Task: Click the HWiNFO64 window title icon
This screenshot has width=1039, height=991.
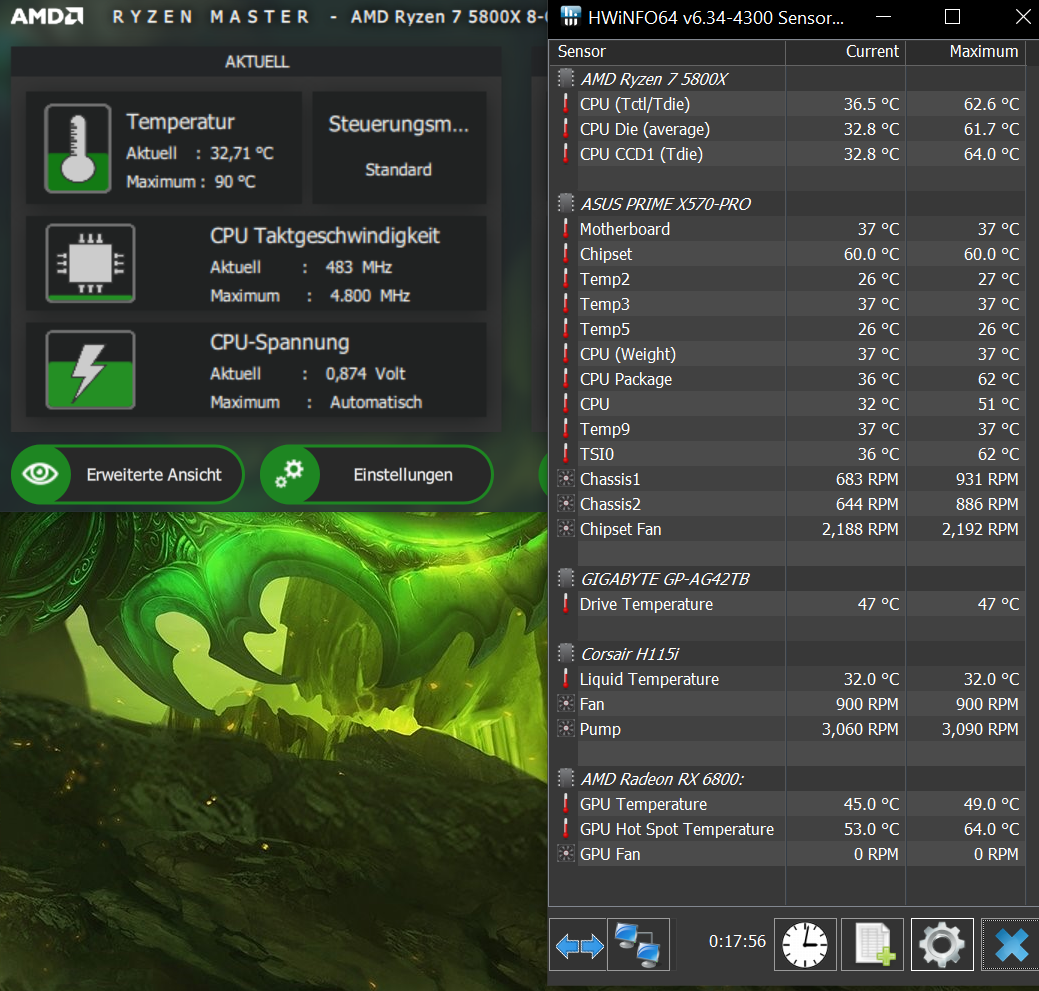Action: pos(571,17)
